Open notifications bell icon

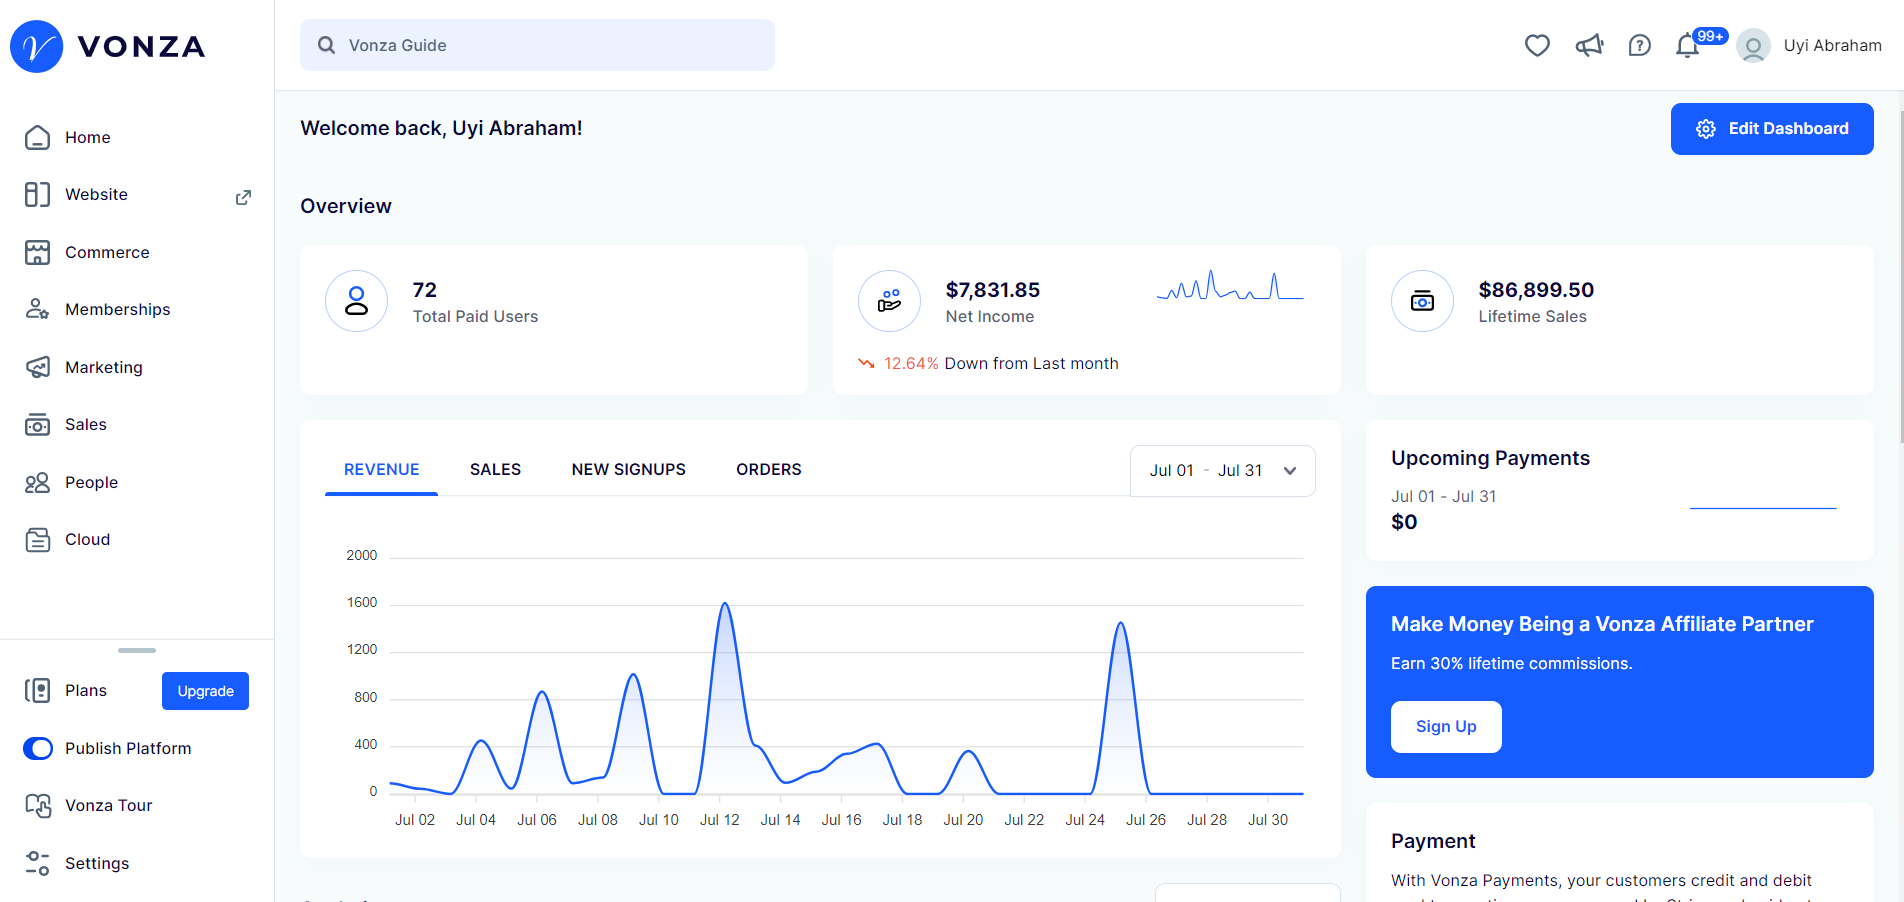[x=1687, y=46]
